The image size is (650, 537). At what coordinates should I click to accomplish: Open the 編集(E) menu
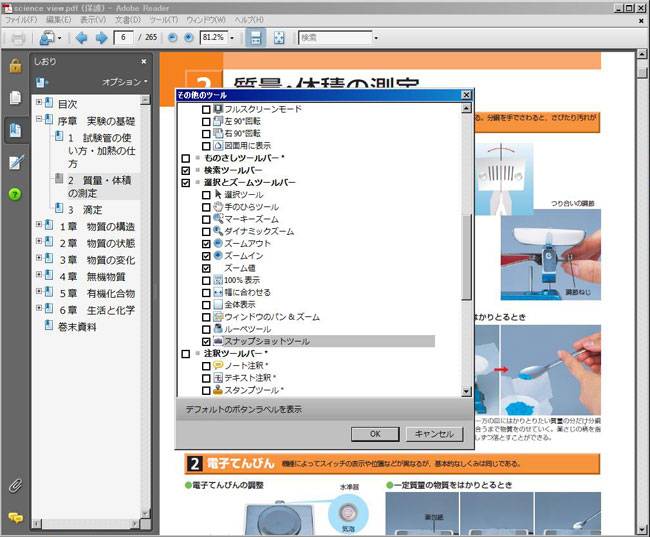58,20
